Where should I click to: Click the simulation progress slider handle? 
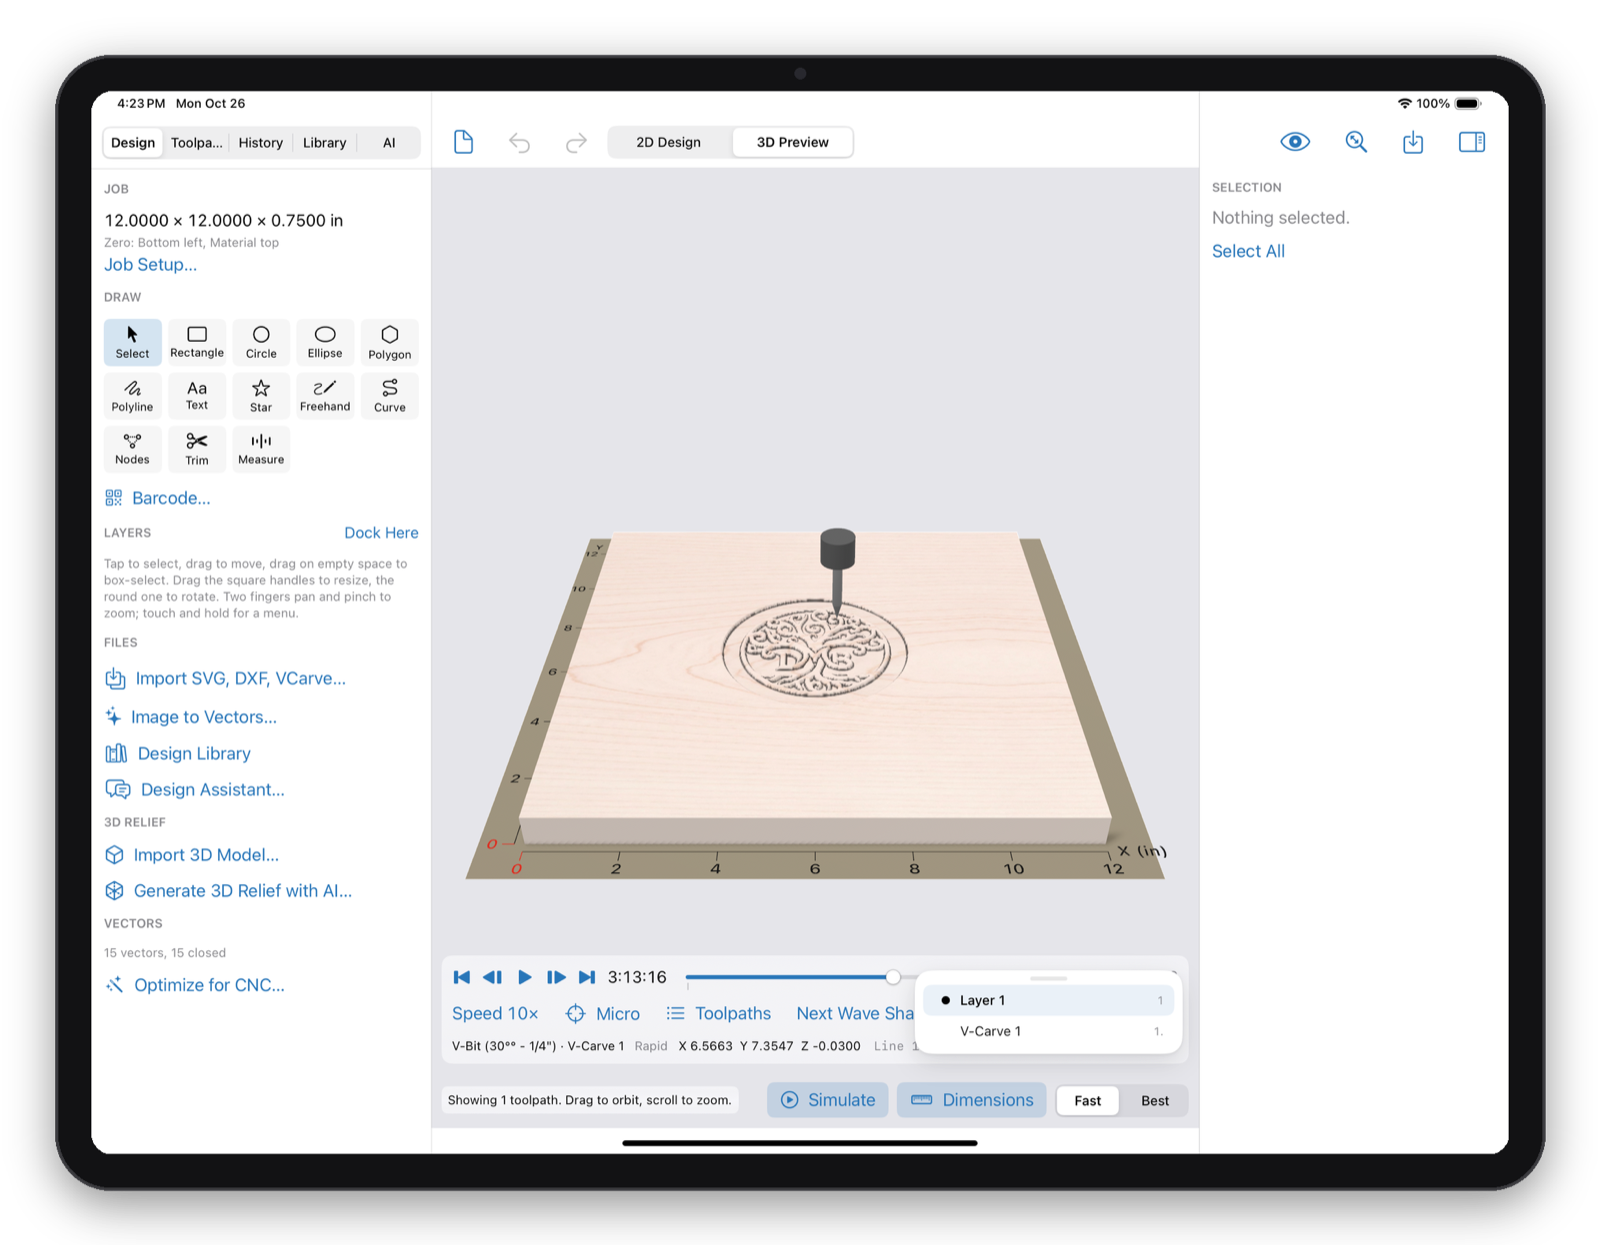(x=893, y=977)
